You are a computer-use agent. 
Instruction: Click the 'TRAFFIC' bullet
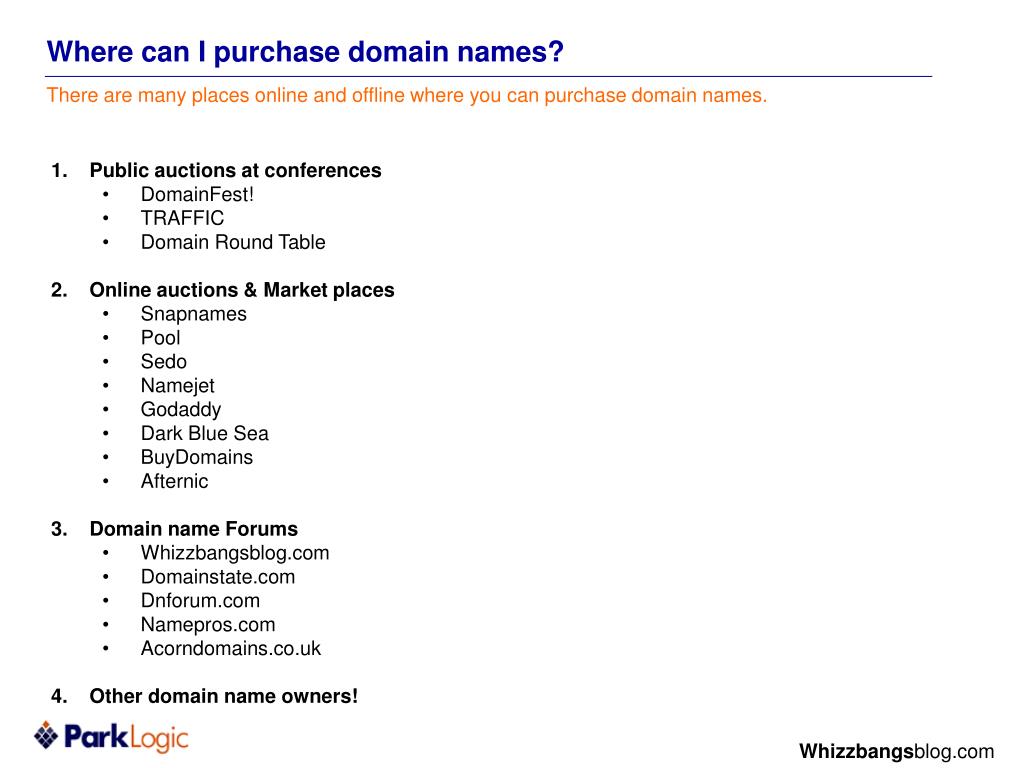[x=182, y=218]
